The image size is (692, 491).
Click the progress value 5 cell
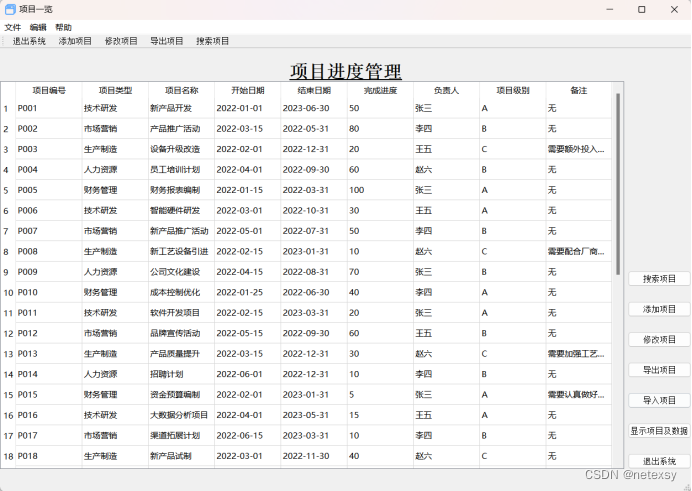380,394
